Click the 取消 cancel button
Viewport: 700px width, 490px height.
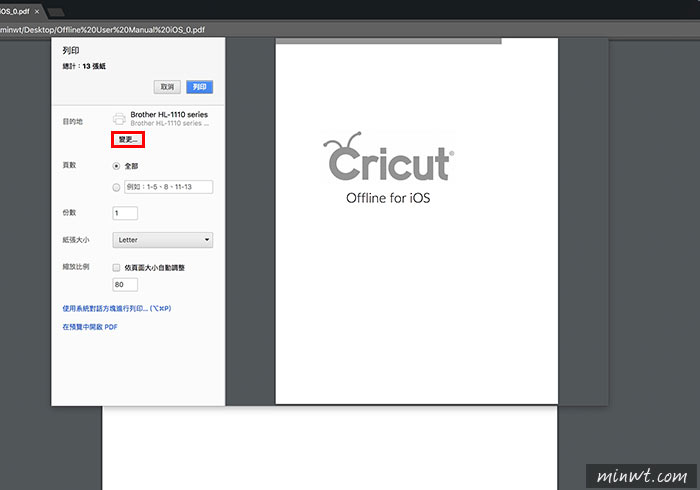[x=167, y=87]
